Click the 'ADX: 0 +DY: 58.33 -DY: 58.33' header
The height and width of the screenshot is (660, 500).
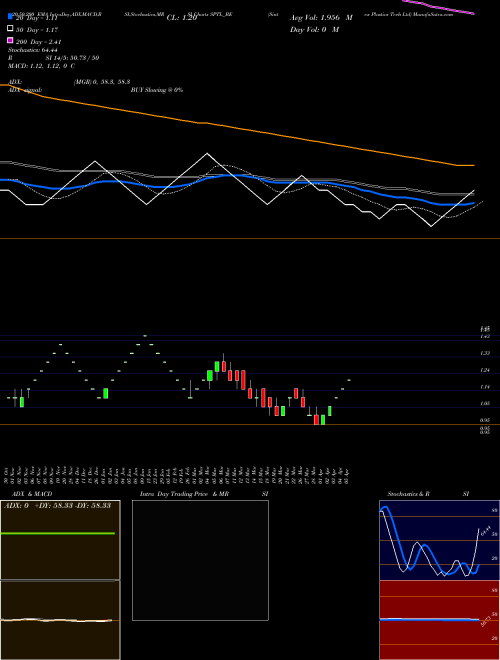57,505
